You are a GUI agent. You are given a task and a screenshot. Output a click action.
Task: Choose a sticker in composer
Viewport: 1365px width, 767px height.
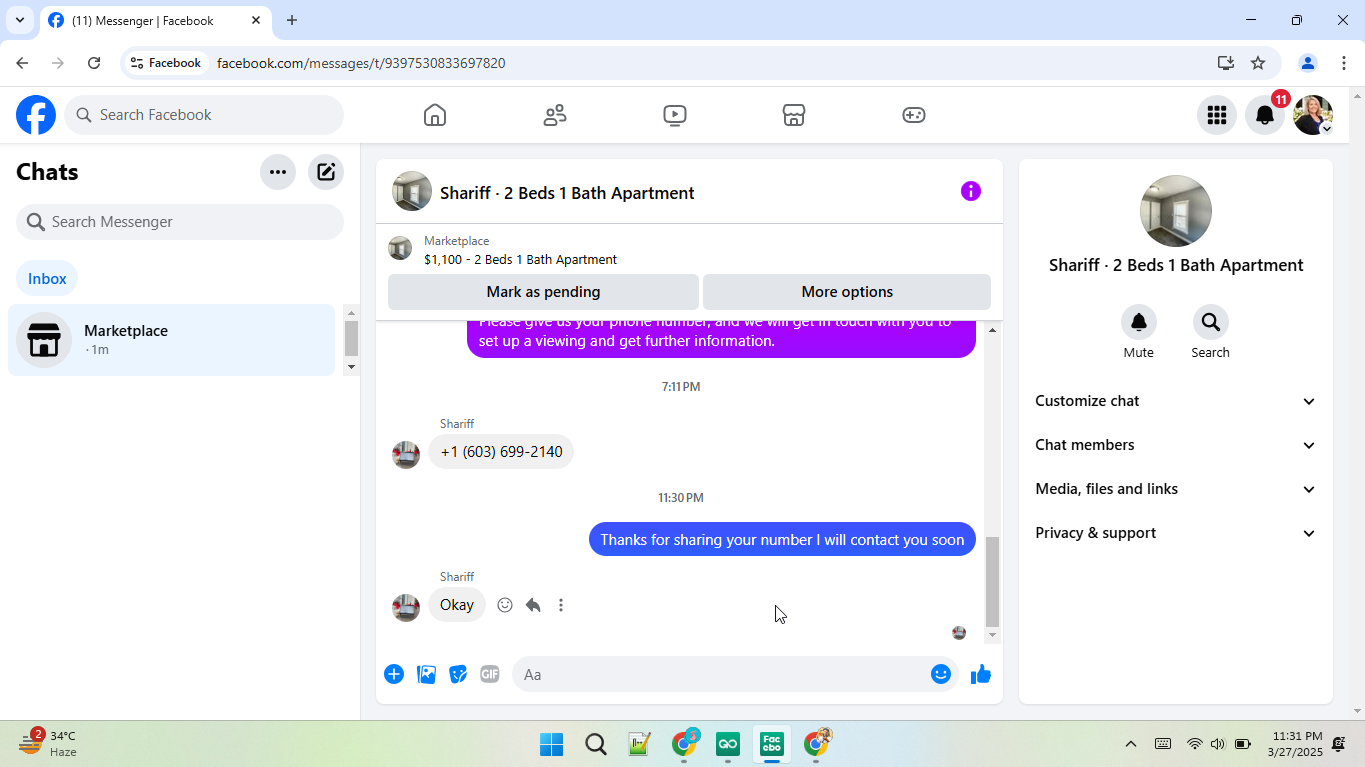tap(458, 674)
